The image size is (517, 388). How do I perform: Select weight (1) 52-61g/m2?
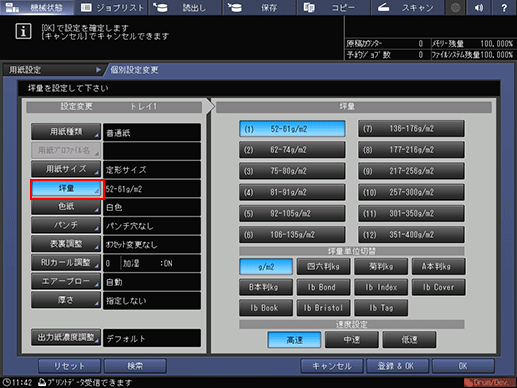292,129
